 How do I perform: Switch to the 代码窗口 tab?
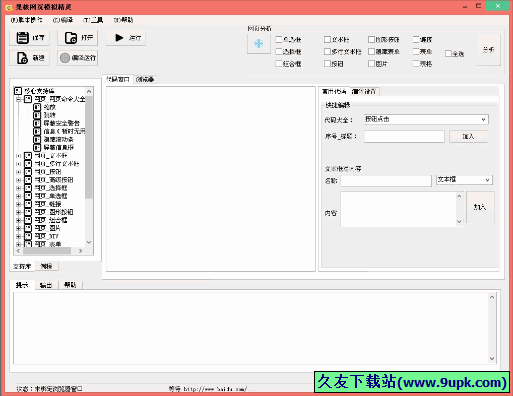pyautogui.click(x=118, y=79)
